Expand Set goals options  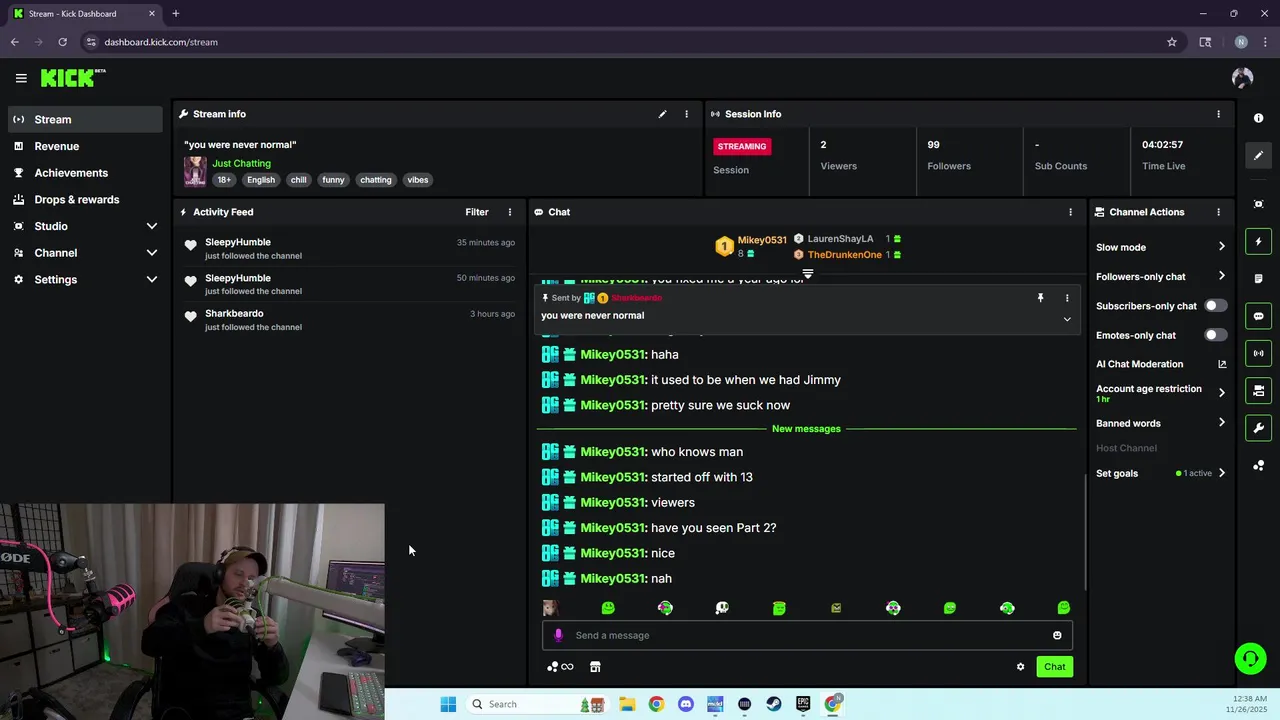[1161, 473]
